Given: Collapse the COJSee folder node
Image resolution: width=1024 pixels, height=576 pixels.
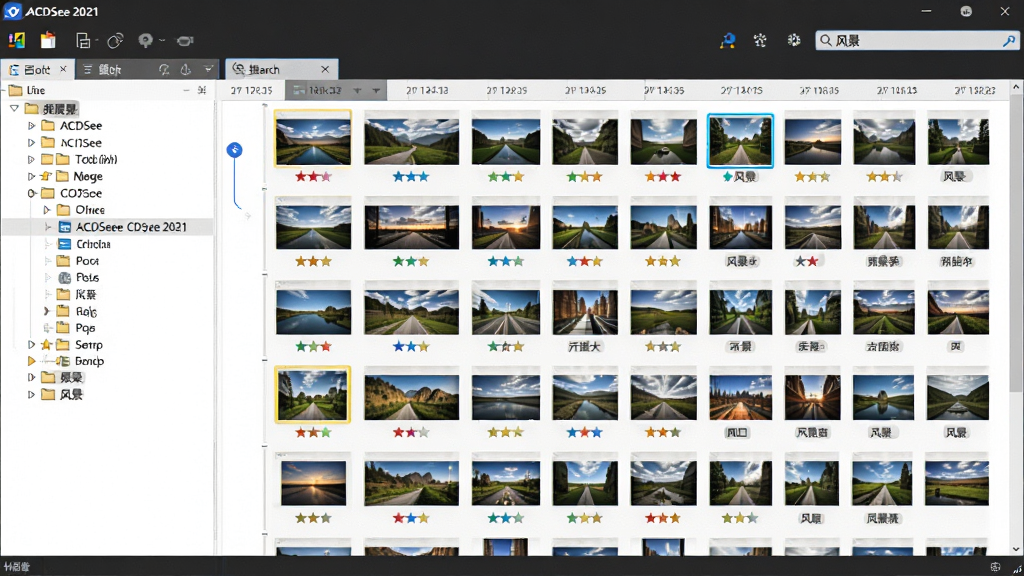Looking at the screenshot, I should click(x=31, y=193).
